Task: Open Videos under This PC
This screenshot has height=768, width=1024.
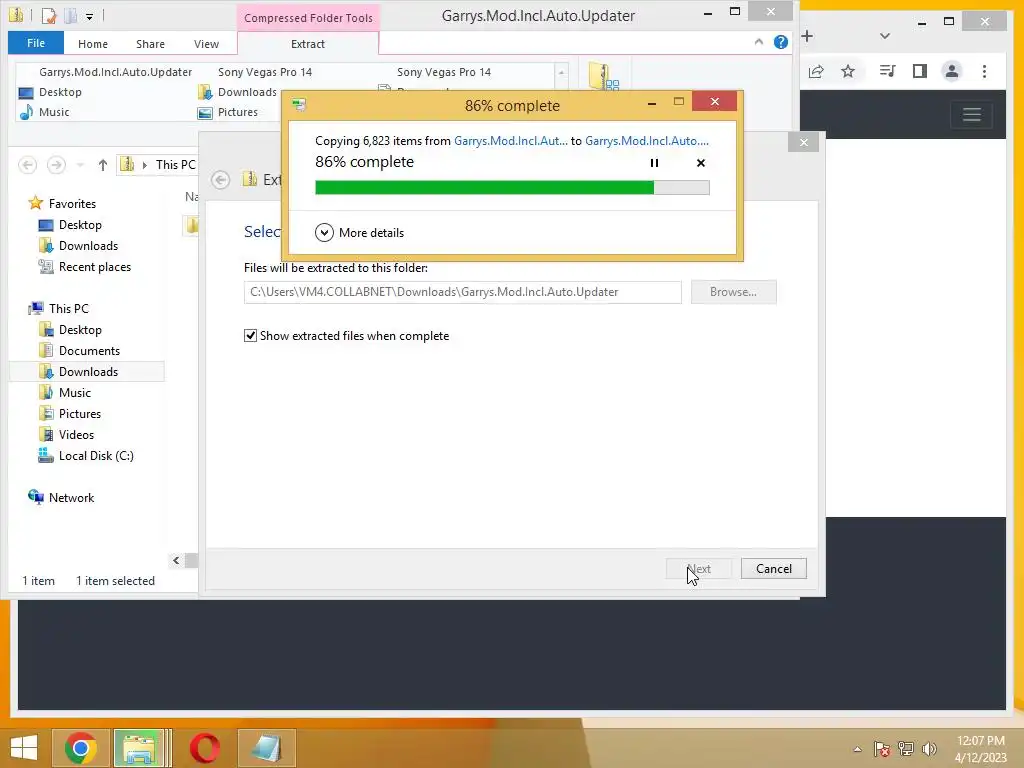Action: 67,434
